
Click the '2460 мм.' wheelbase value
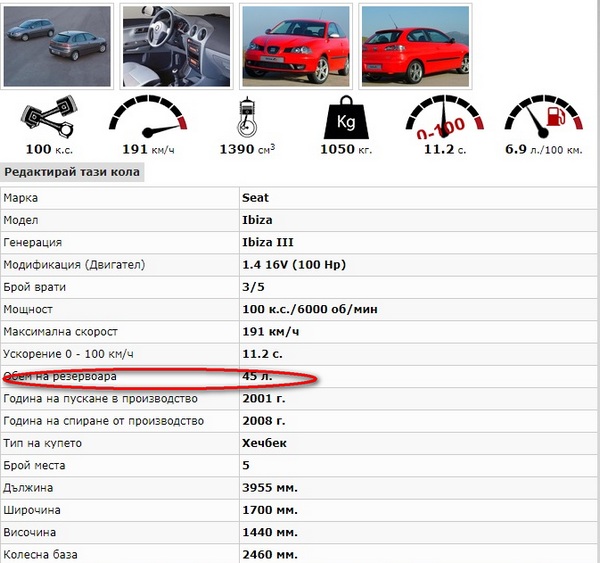click(270, 555)
